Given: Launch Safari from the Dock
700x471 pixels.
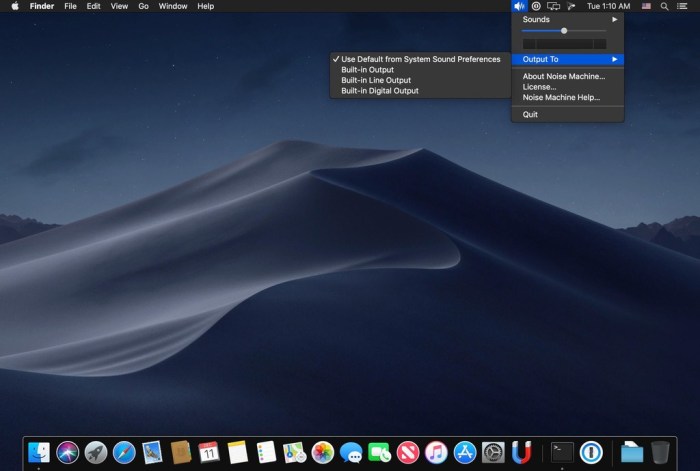Looking at the screenshot, I should pos(124,452).
